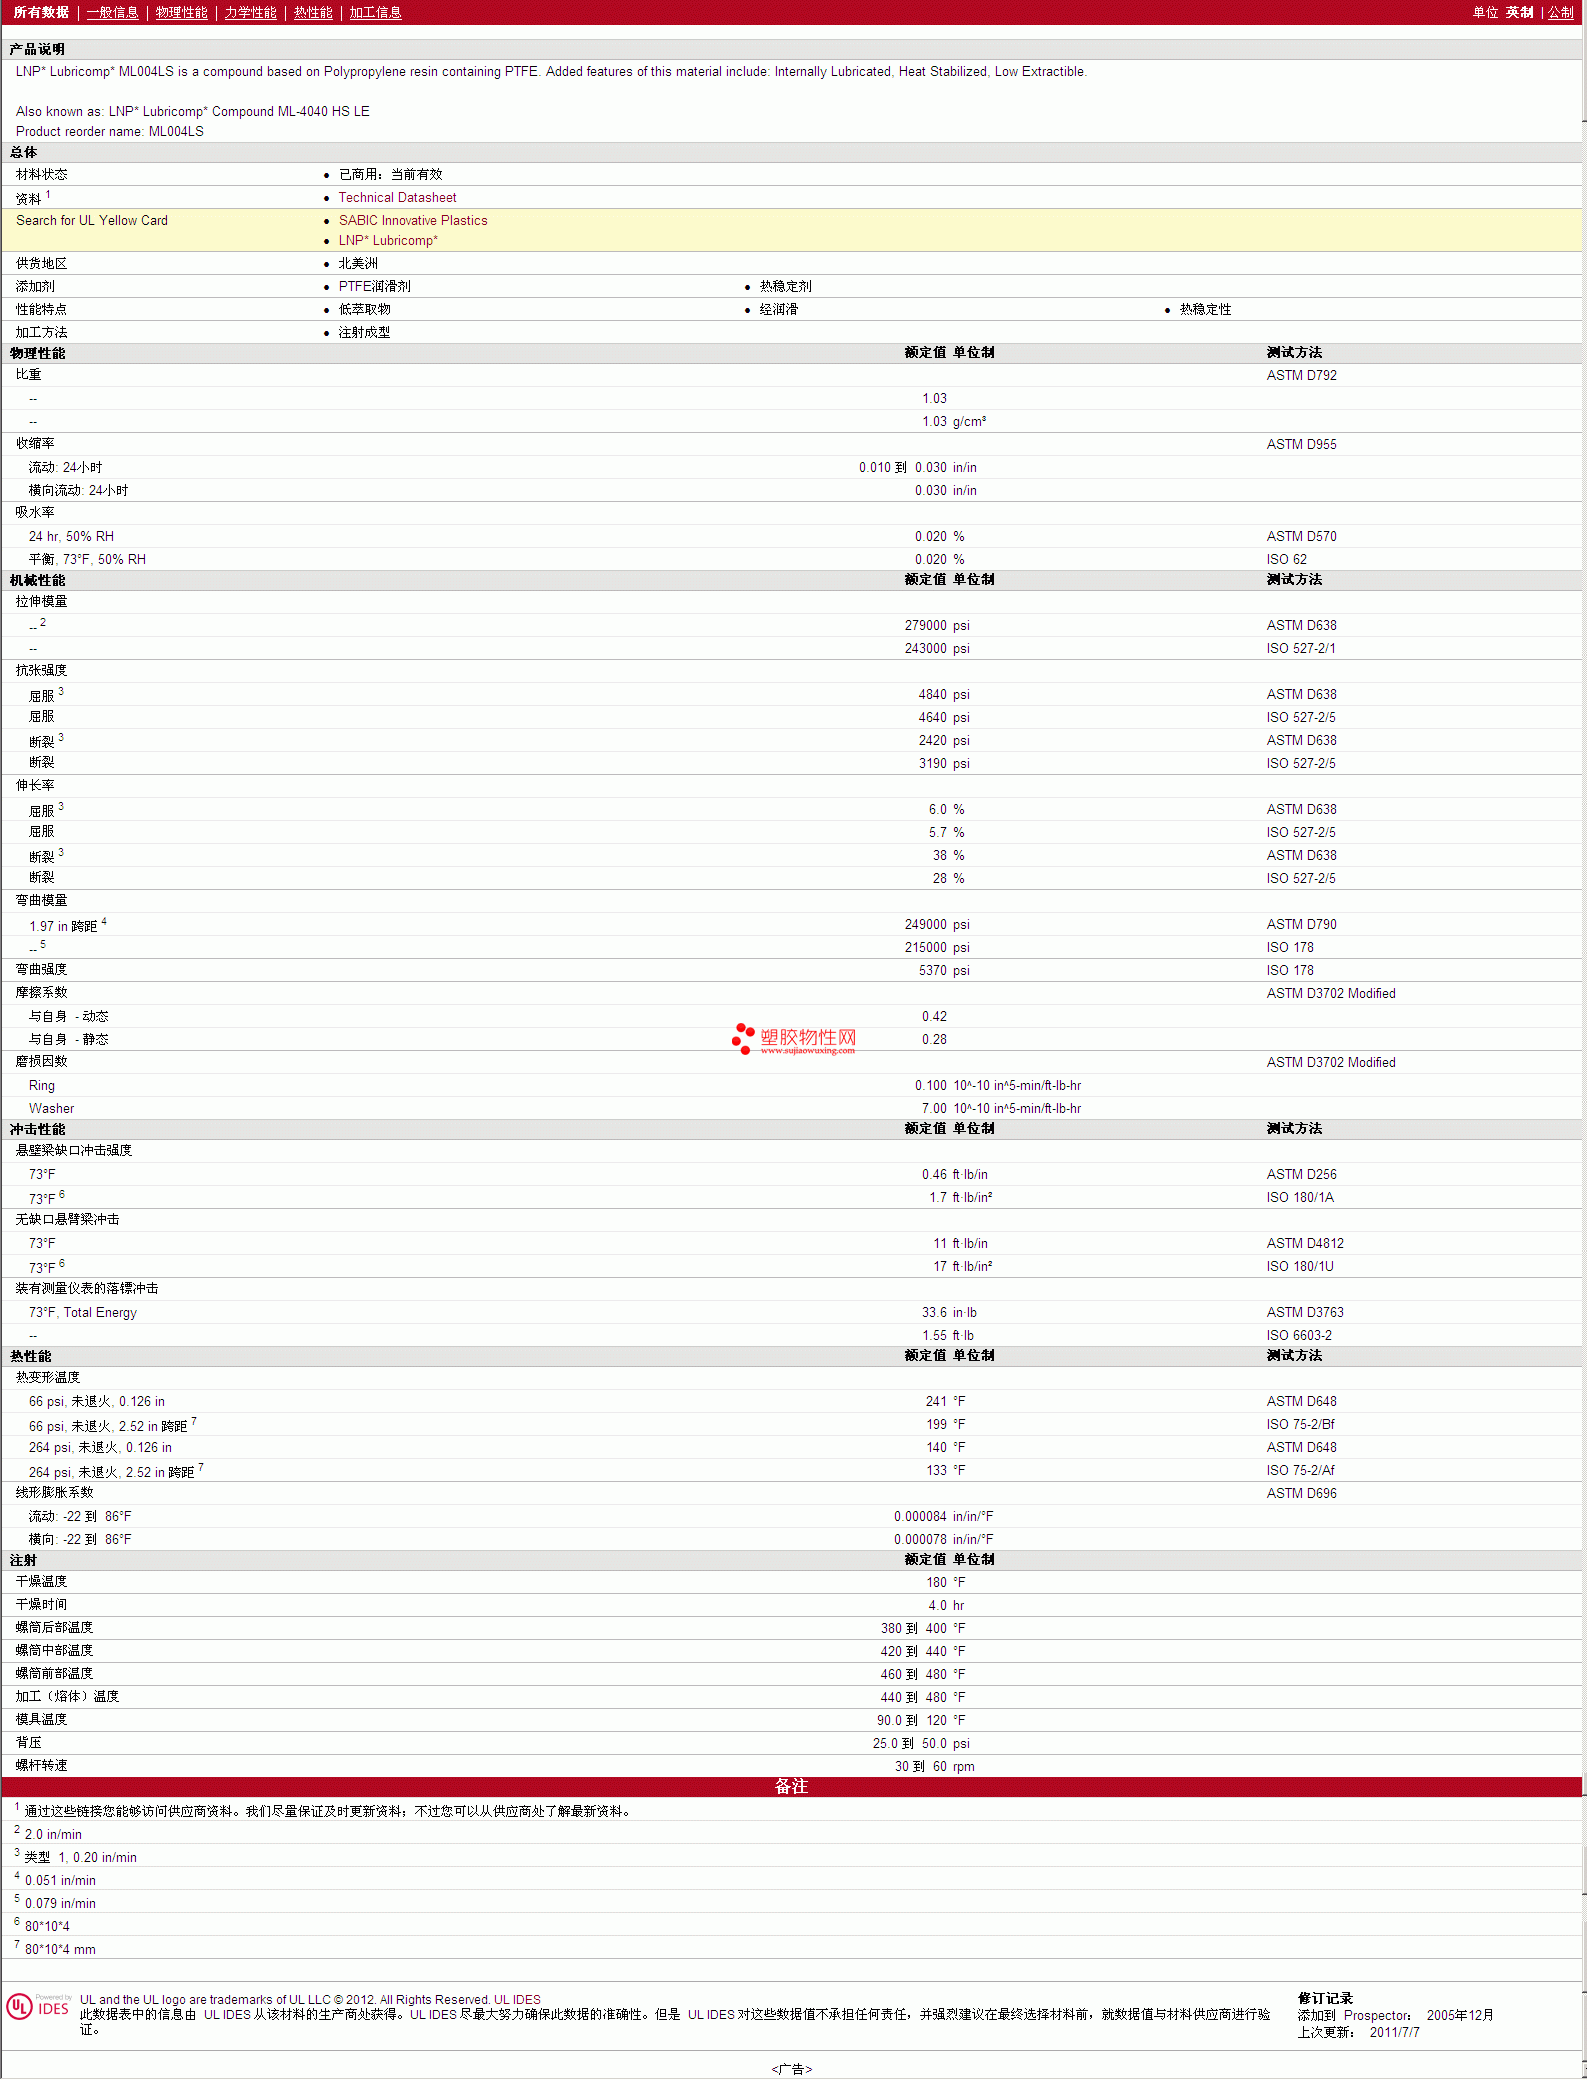Click the ISO 180/1U test method

[1300, 1267]
